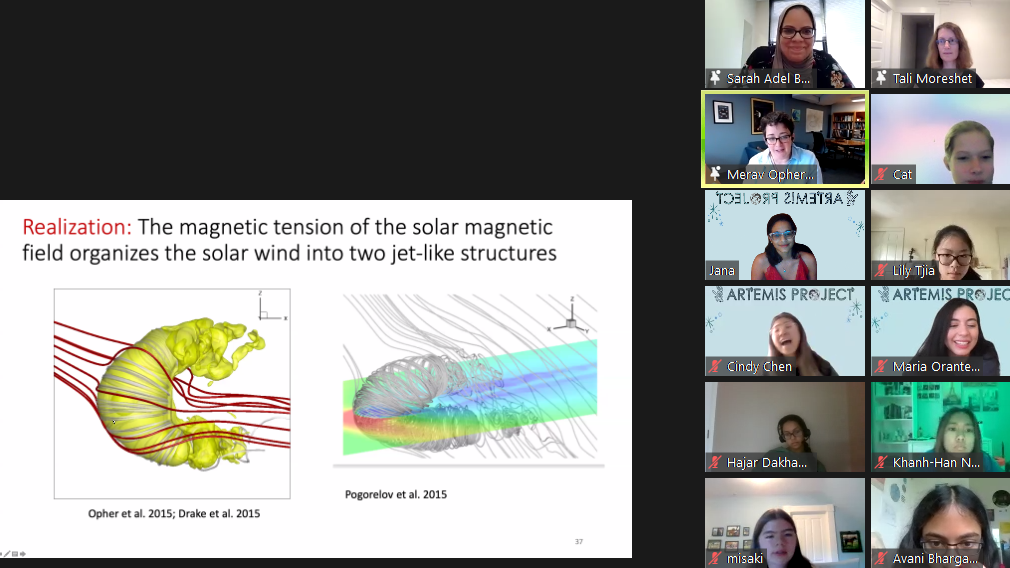Click the left heliosphere figure with yellow jets
This screenshot has height=568, width=1010.
(x=172, y=393)
